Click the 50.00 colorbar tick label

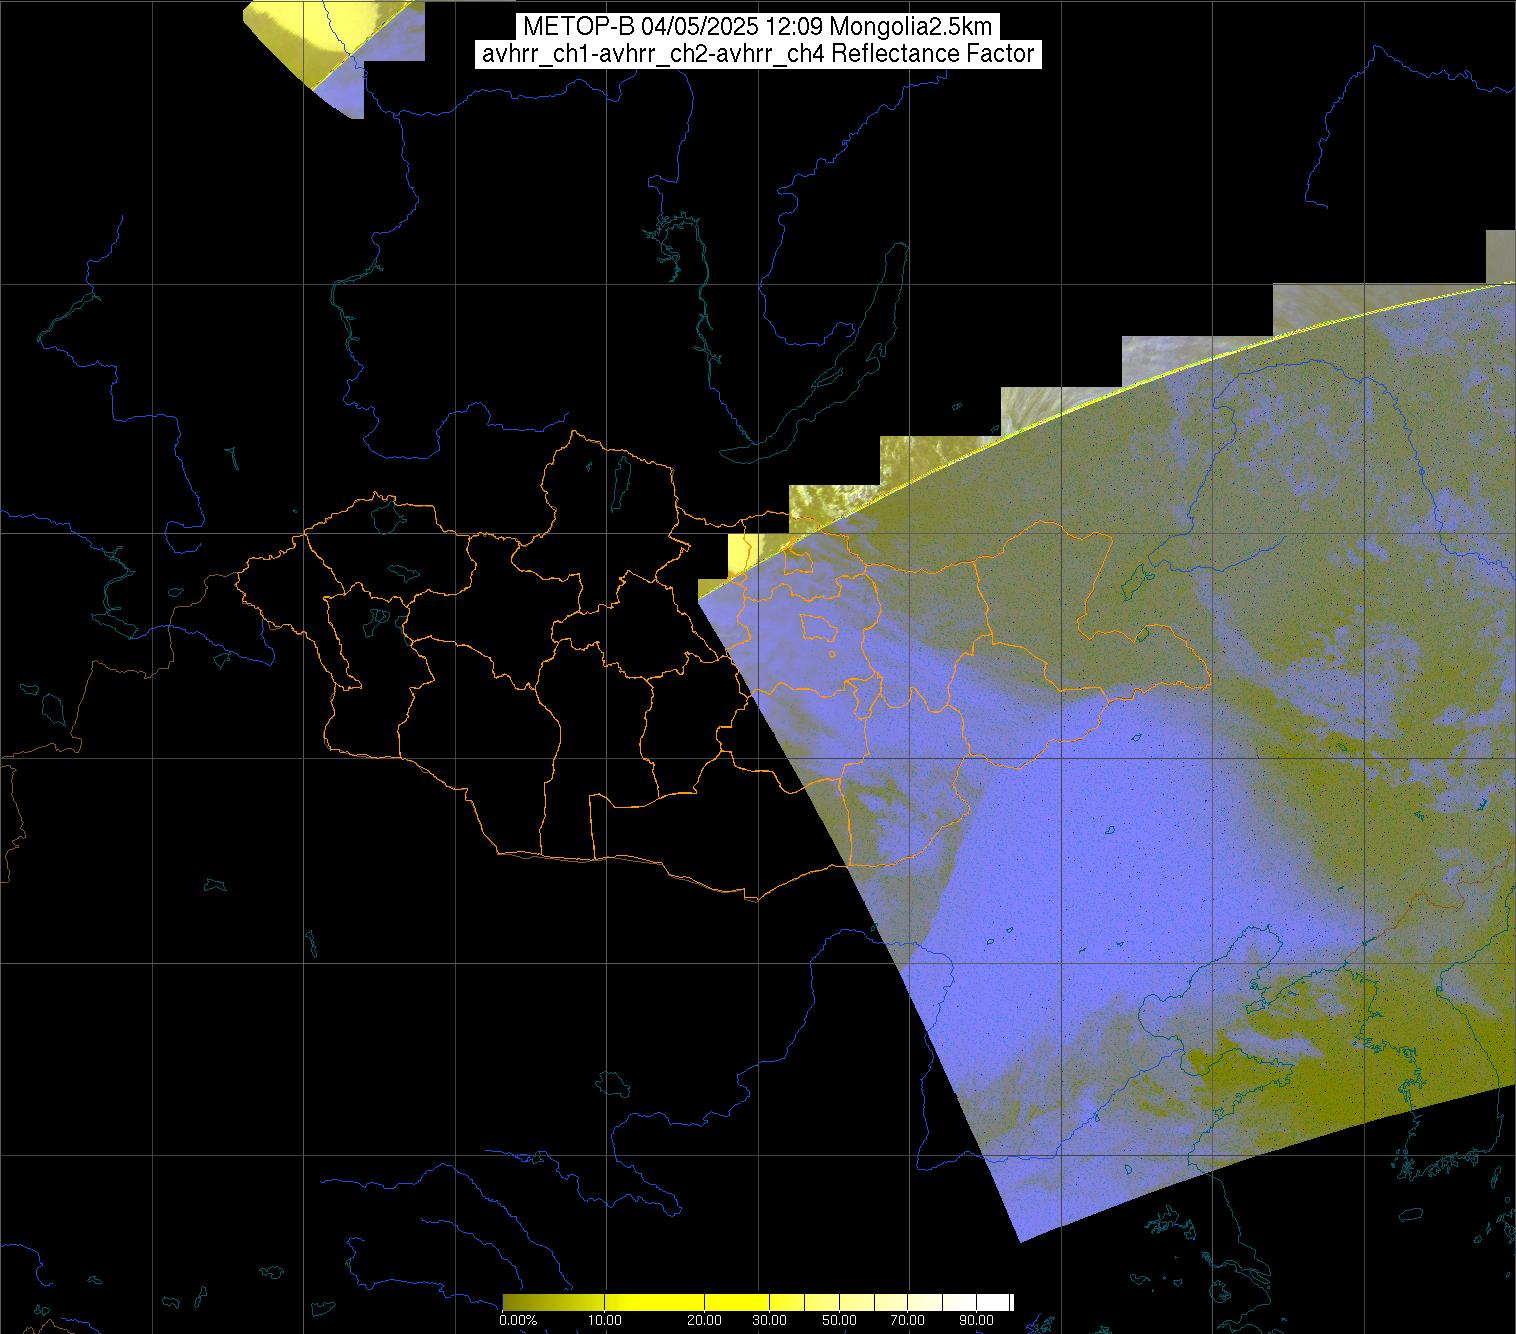[840, 1320]
